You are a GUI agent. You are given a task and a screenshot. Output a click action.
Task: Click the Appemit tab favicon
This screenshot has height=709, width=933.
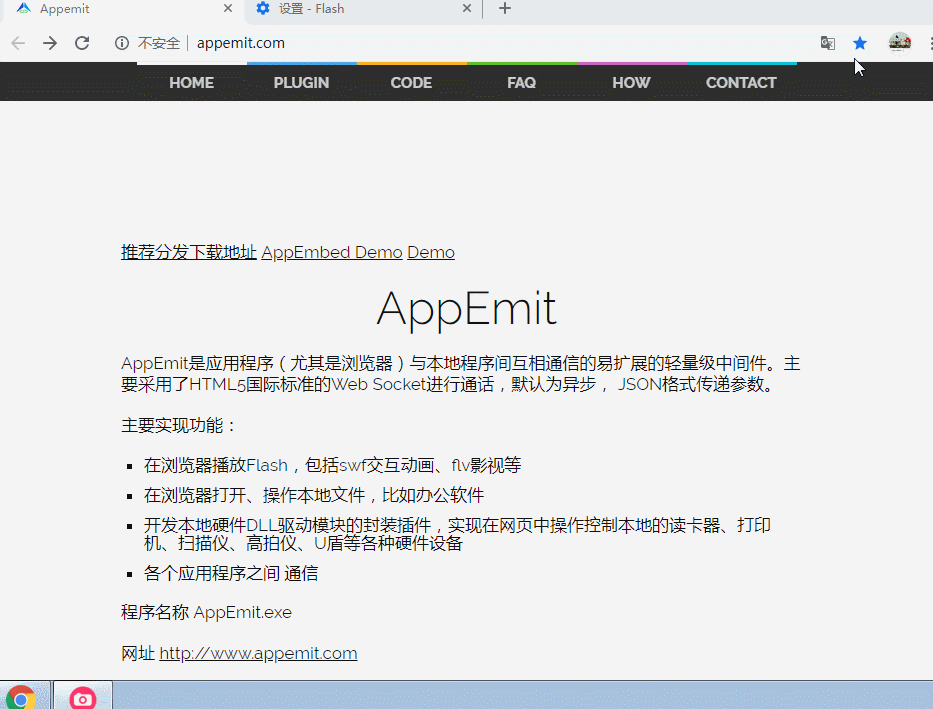pos(24,8)
